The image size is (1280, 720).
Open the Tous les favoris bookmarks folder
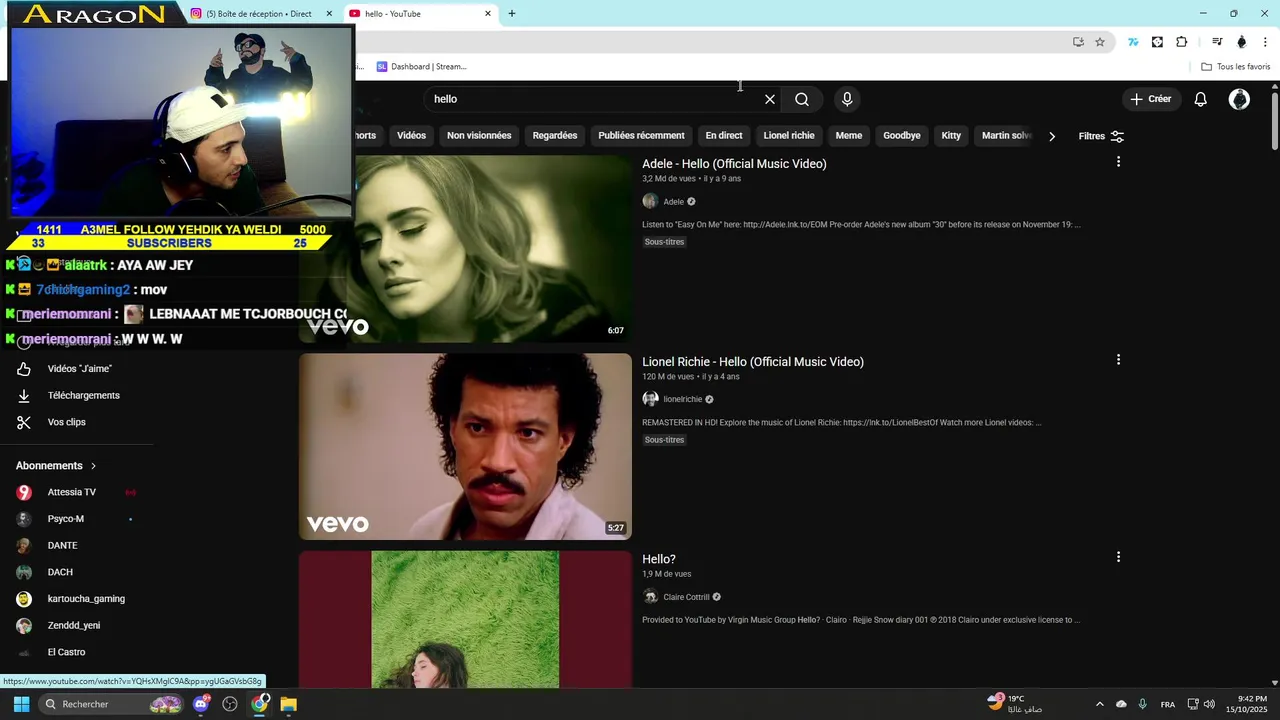[x=1236, y=67]
